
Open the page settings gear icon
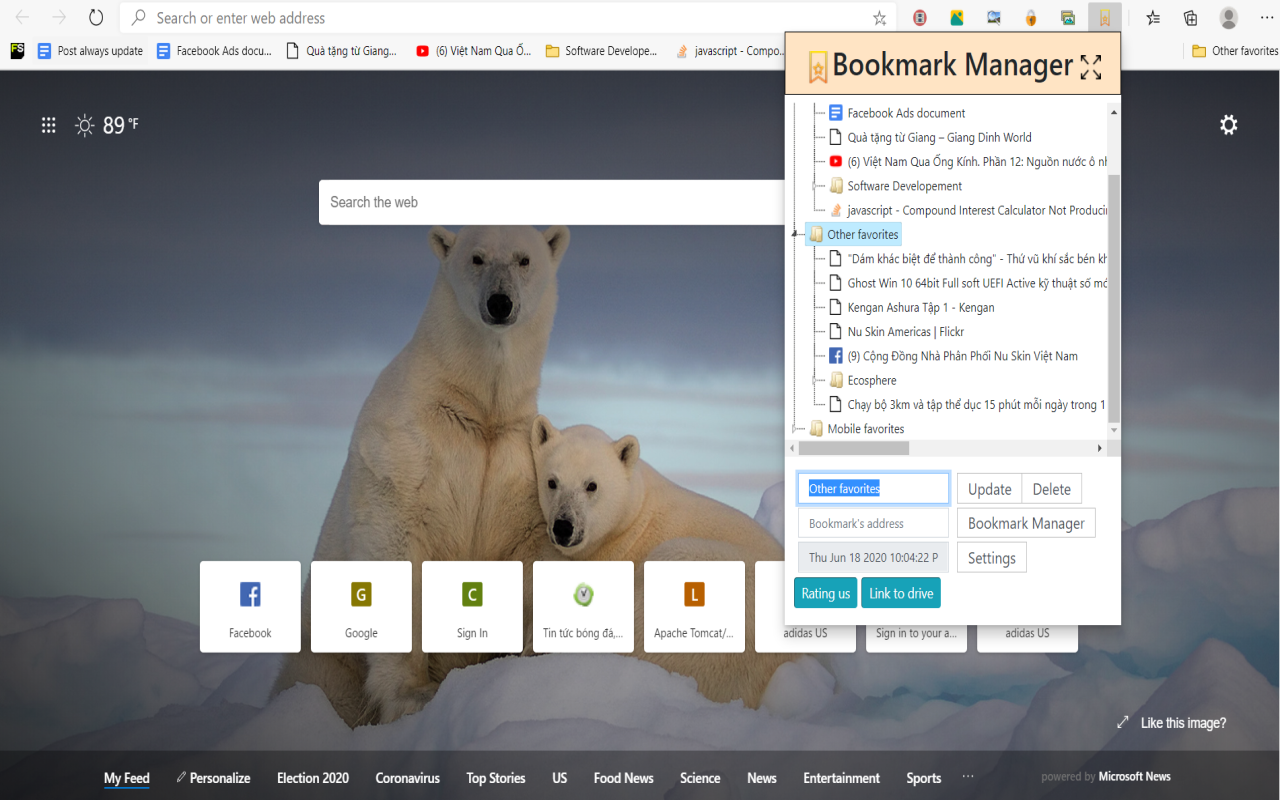click(x=1229, y=125)
